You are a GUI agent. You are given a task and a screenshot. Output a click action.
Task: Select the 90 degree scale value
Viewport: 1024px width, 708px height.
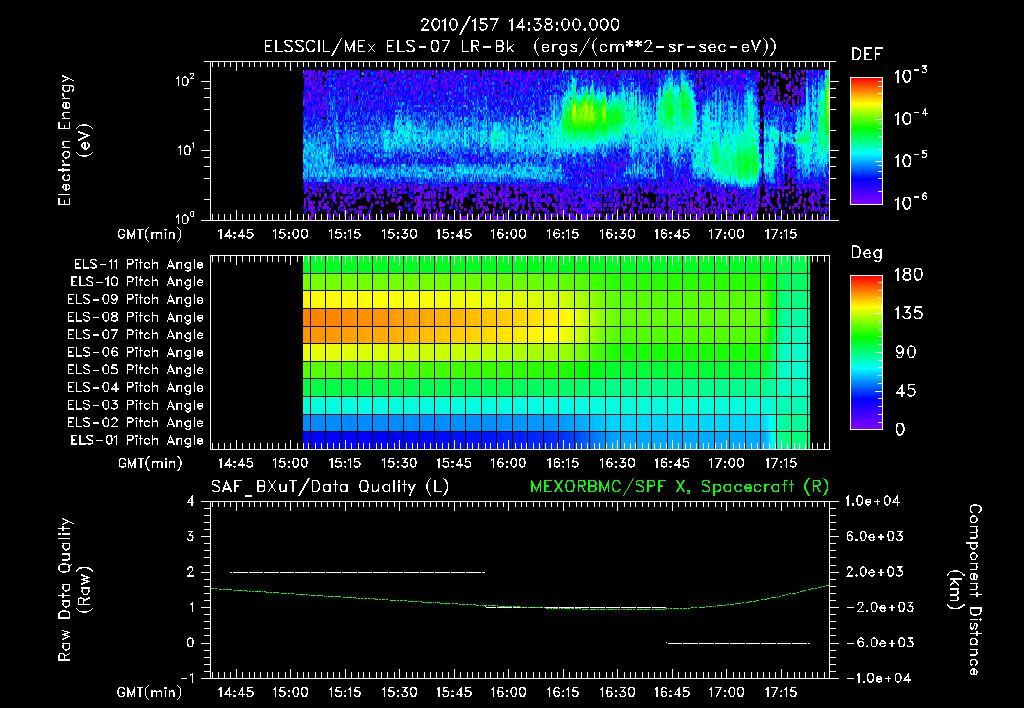tap(906, 352)
